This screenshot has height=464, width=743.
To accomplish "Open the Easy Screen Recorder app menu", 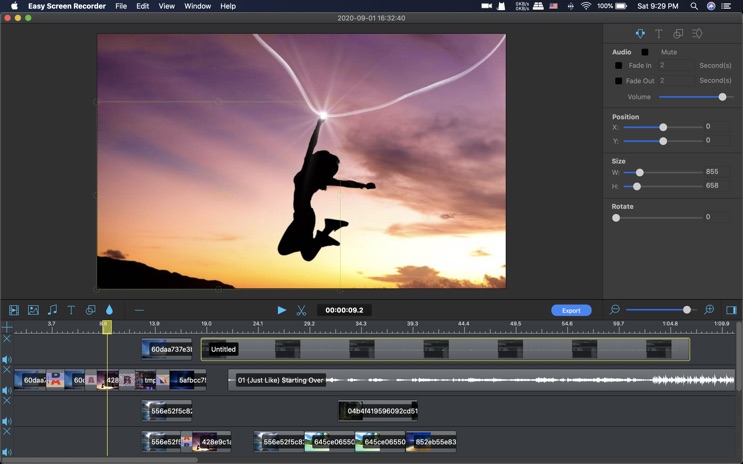I will point(67,6).
